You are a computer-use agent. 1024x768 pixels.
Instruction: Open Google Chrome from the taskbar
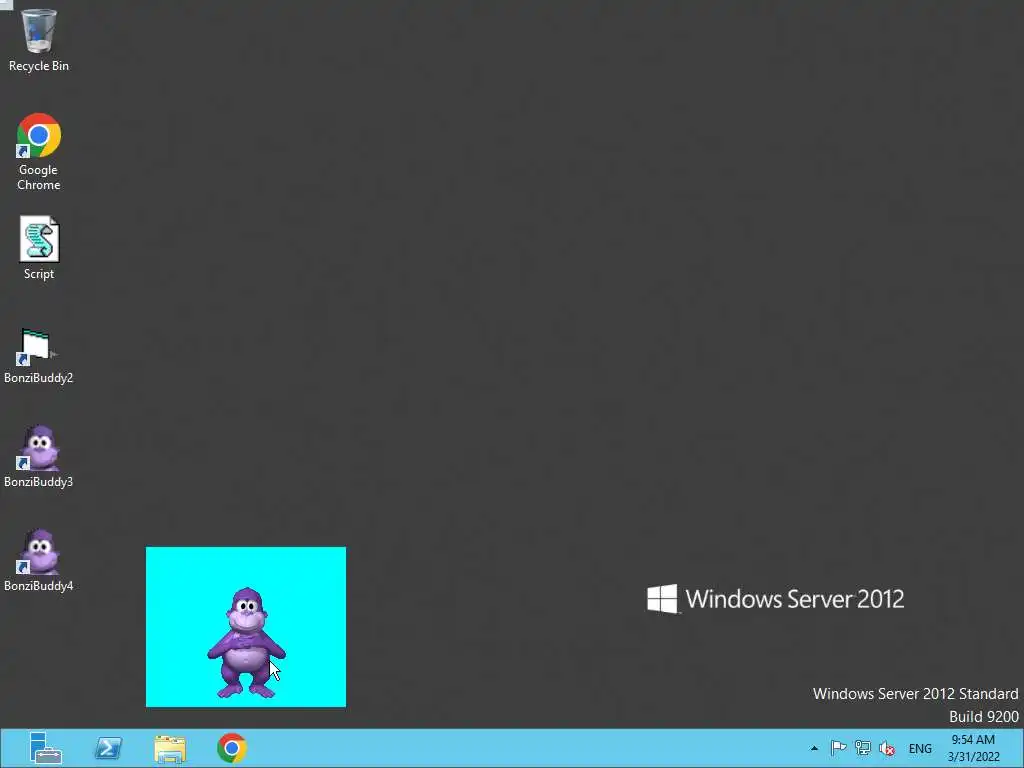click(x=232, y=748)
